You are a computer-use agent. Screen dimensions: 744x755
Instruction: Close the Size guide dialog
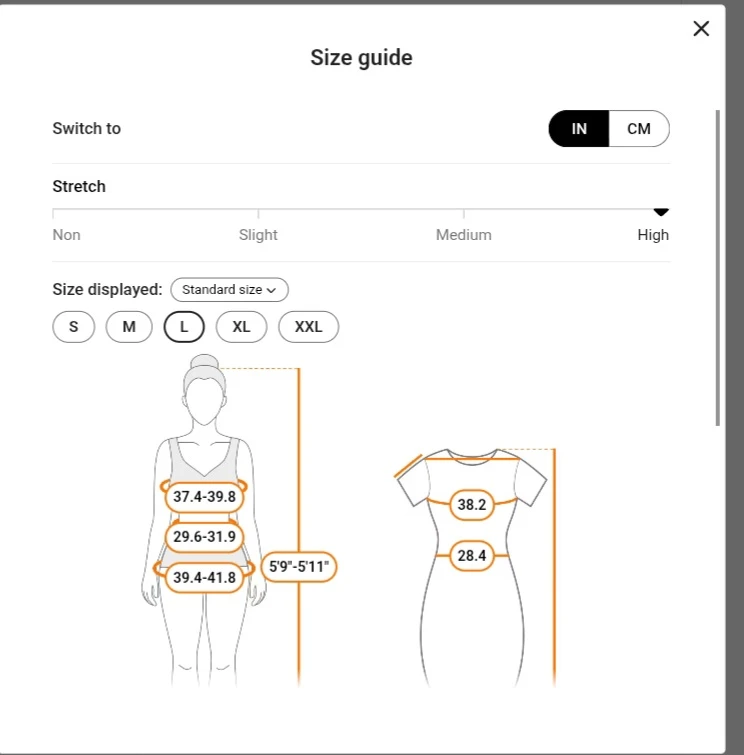[701, 29]
